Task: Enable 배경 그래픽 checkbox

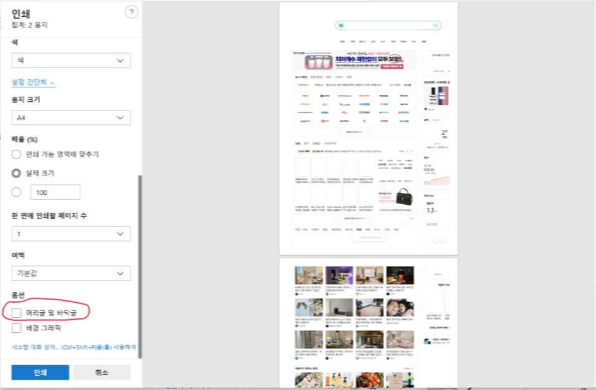Action: [16, 328]
